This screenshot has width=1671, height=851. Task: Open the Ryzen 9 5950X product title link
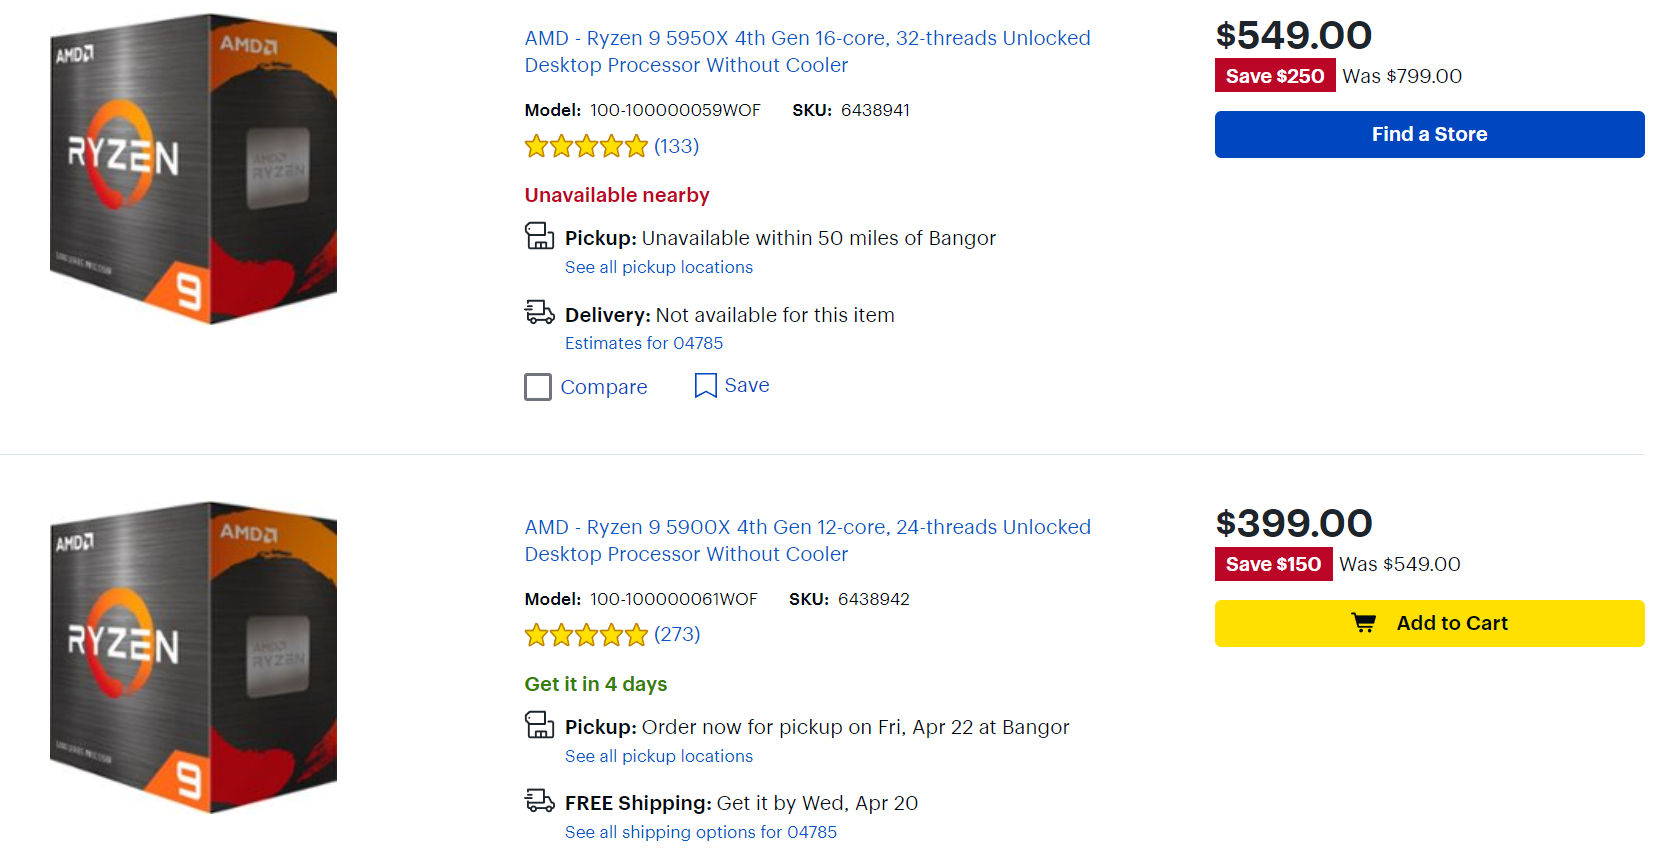[806, 51]
